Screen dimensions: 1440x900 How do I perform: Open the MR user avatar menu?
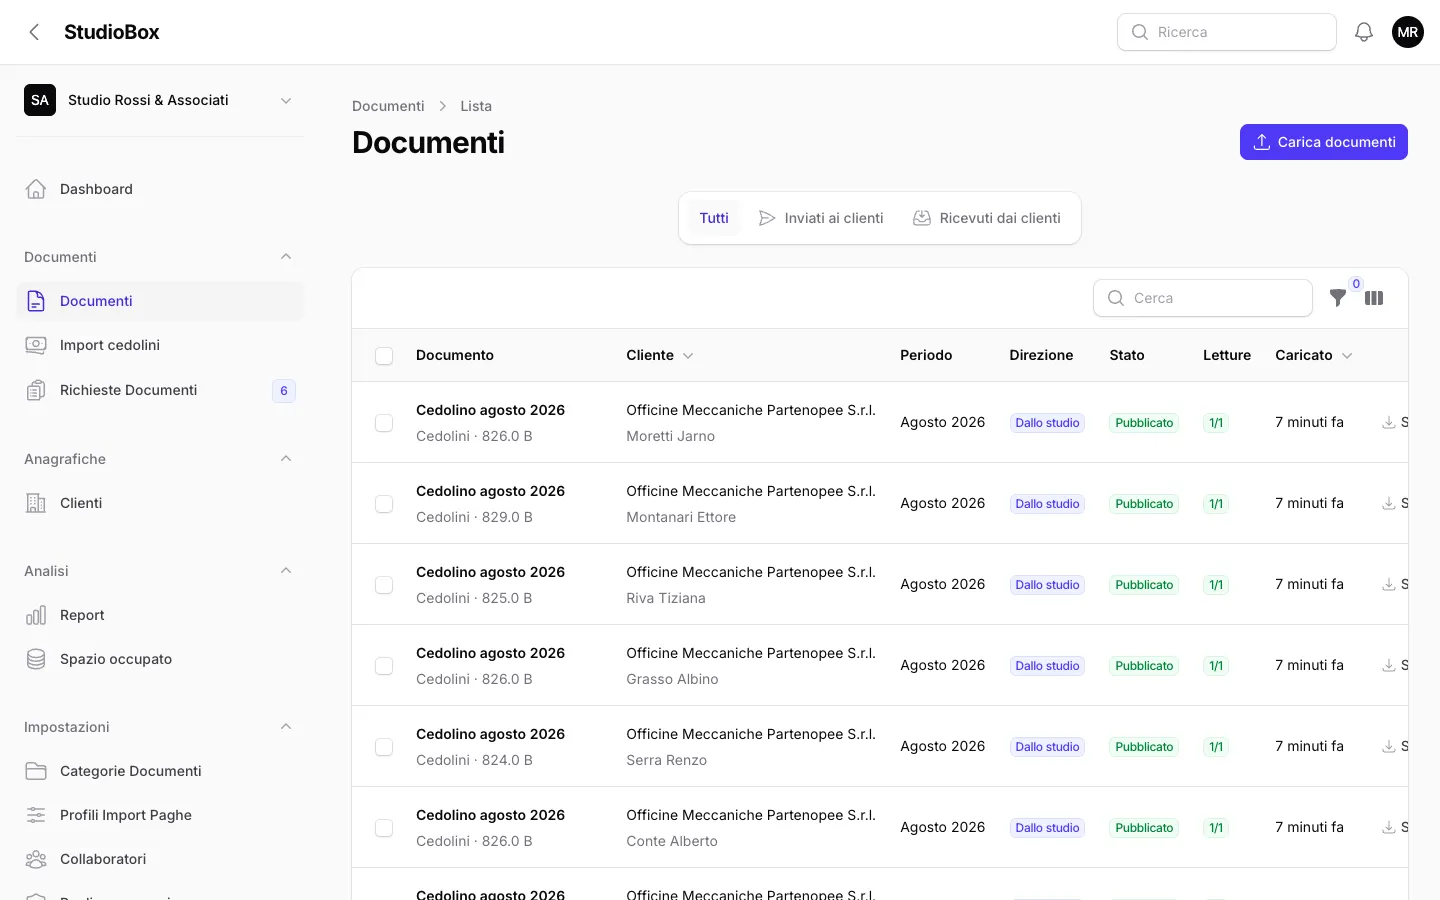click(x=1408, y=32)
